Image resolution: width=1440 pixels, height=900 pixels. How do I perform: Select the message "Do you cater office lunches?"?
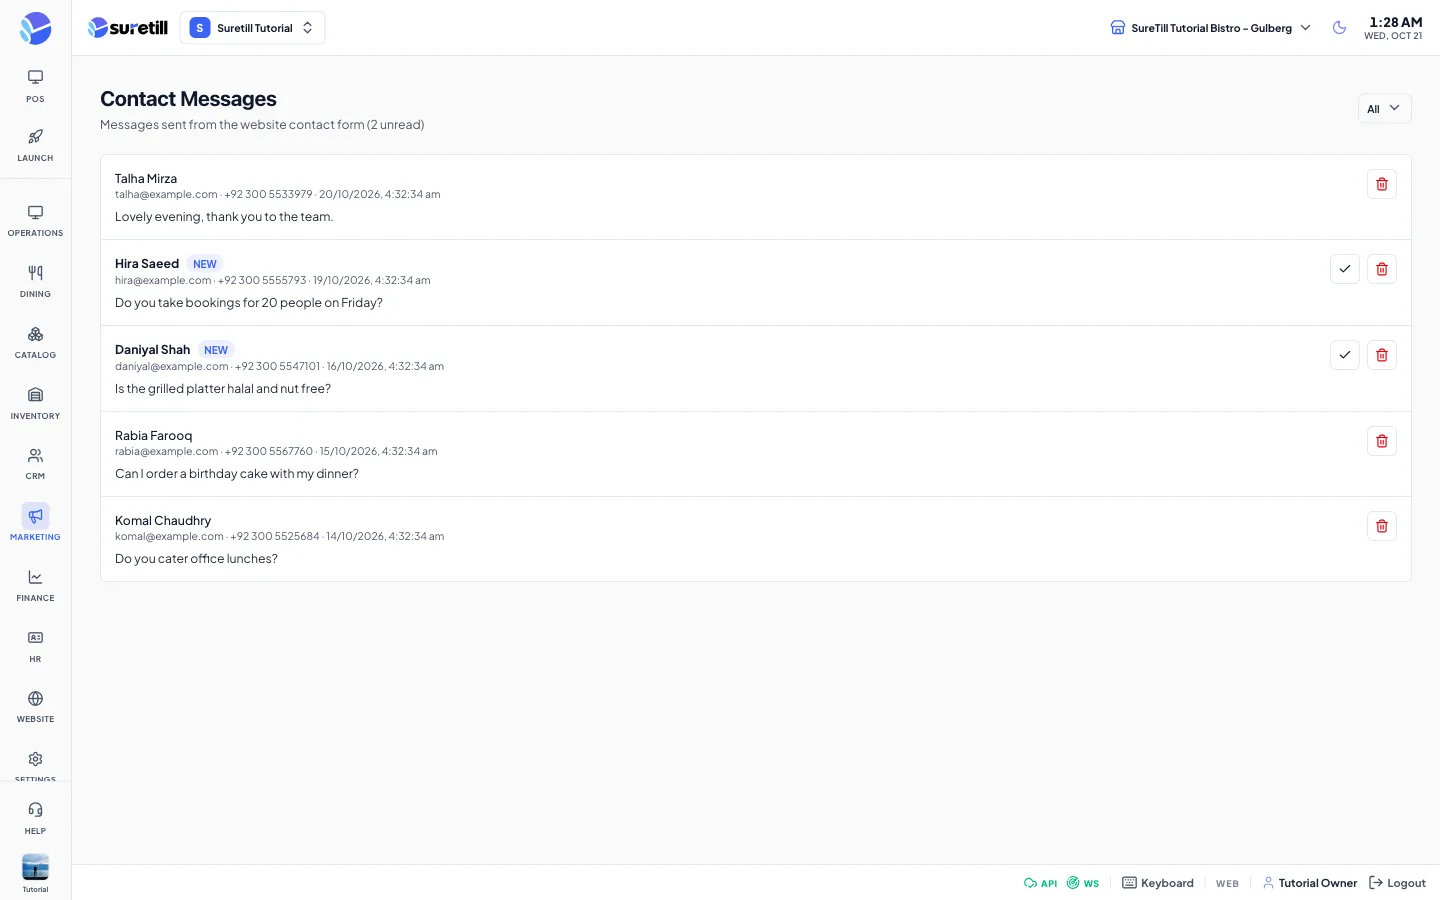196,559
